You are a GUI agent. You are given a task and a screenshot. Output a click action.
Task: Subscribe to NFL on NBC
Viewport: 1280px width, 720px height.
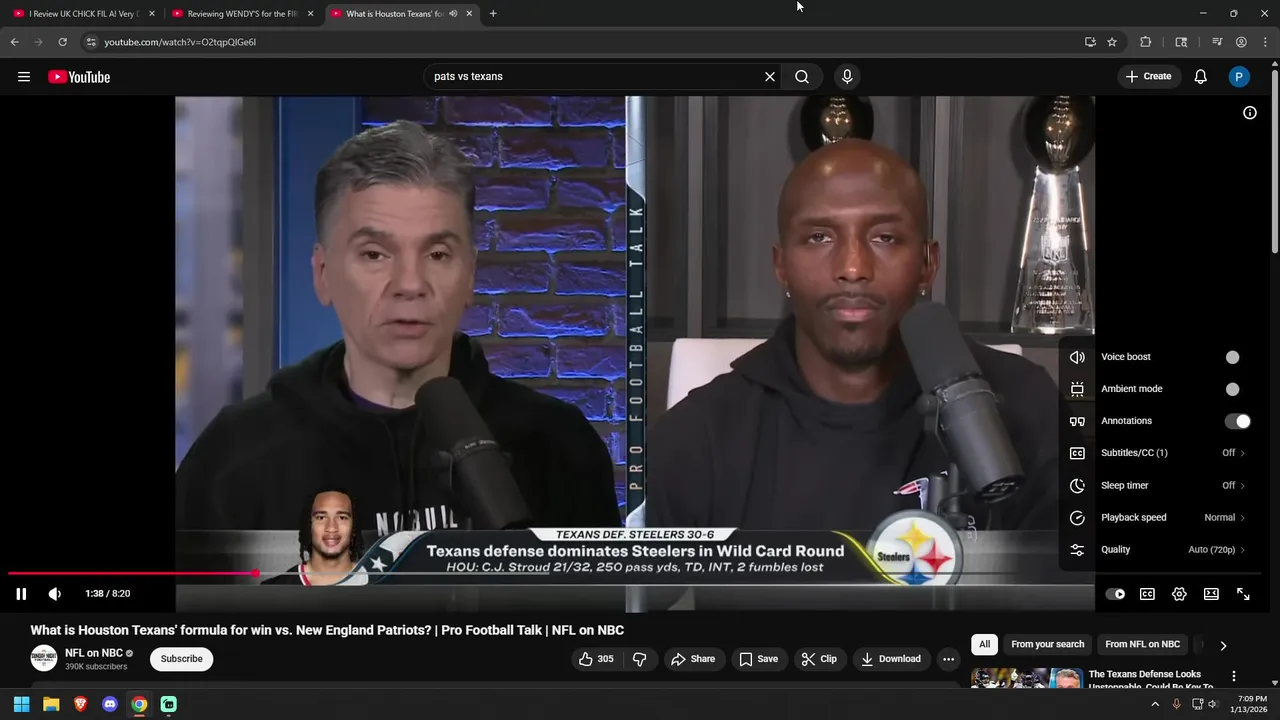181,659
